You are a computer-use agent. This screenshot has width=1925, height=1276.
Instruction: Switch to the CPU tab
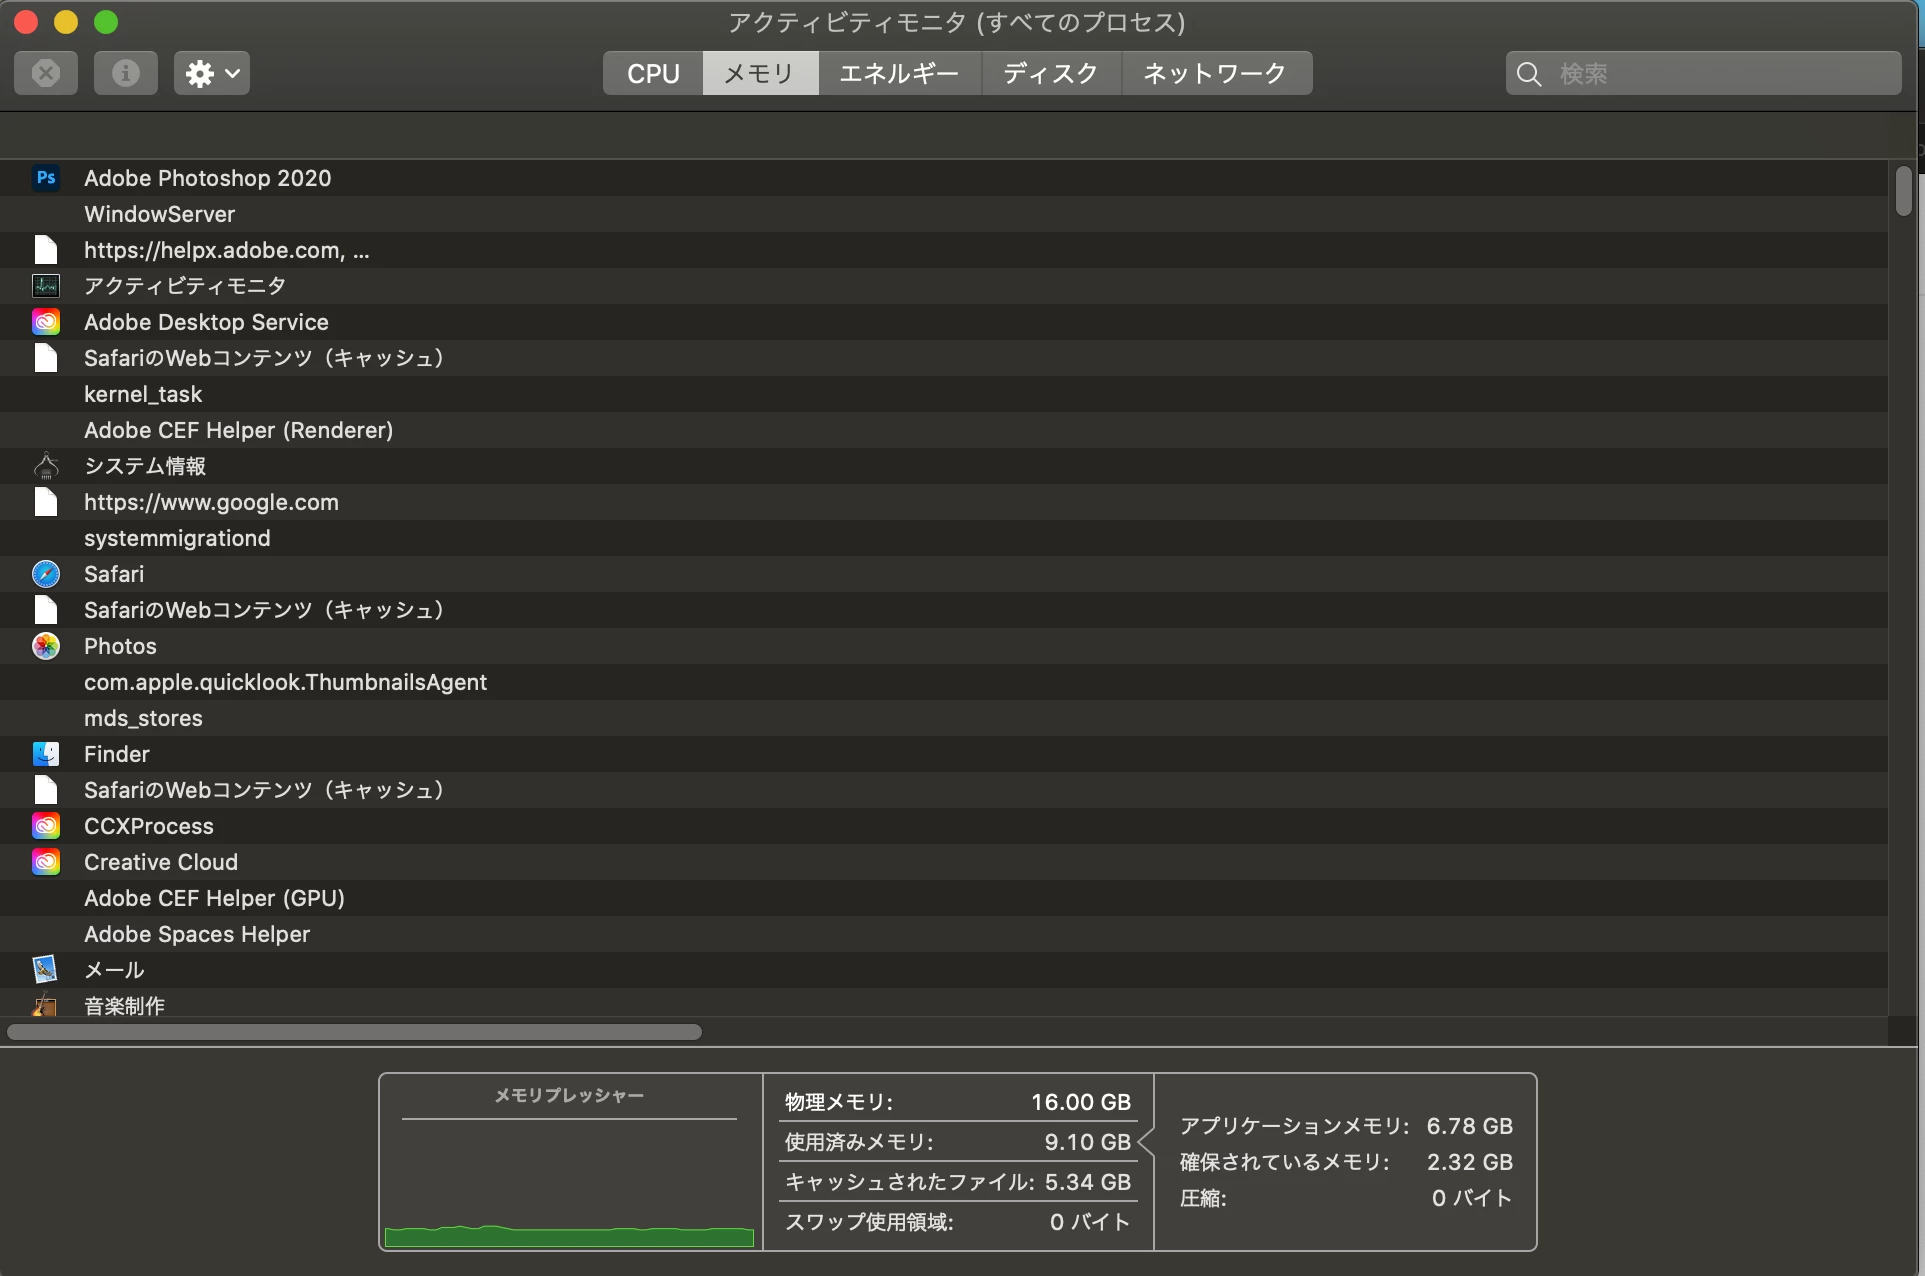pyautogui.click(x=653, y=73)
